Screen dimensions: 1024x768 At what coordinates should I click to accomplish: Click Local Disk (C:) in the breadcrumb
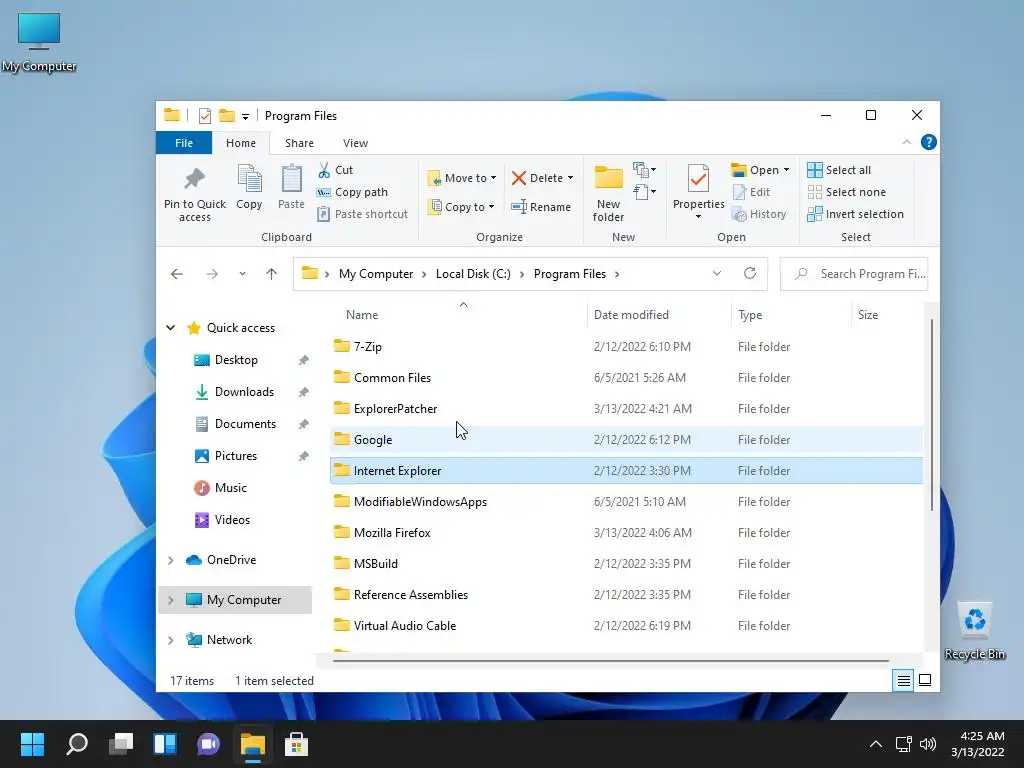point(473,274)
